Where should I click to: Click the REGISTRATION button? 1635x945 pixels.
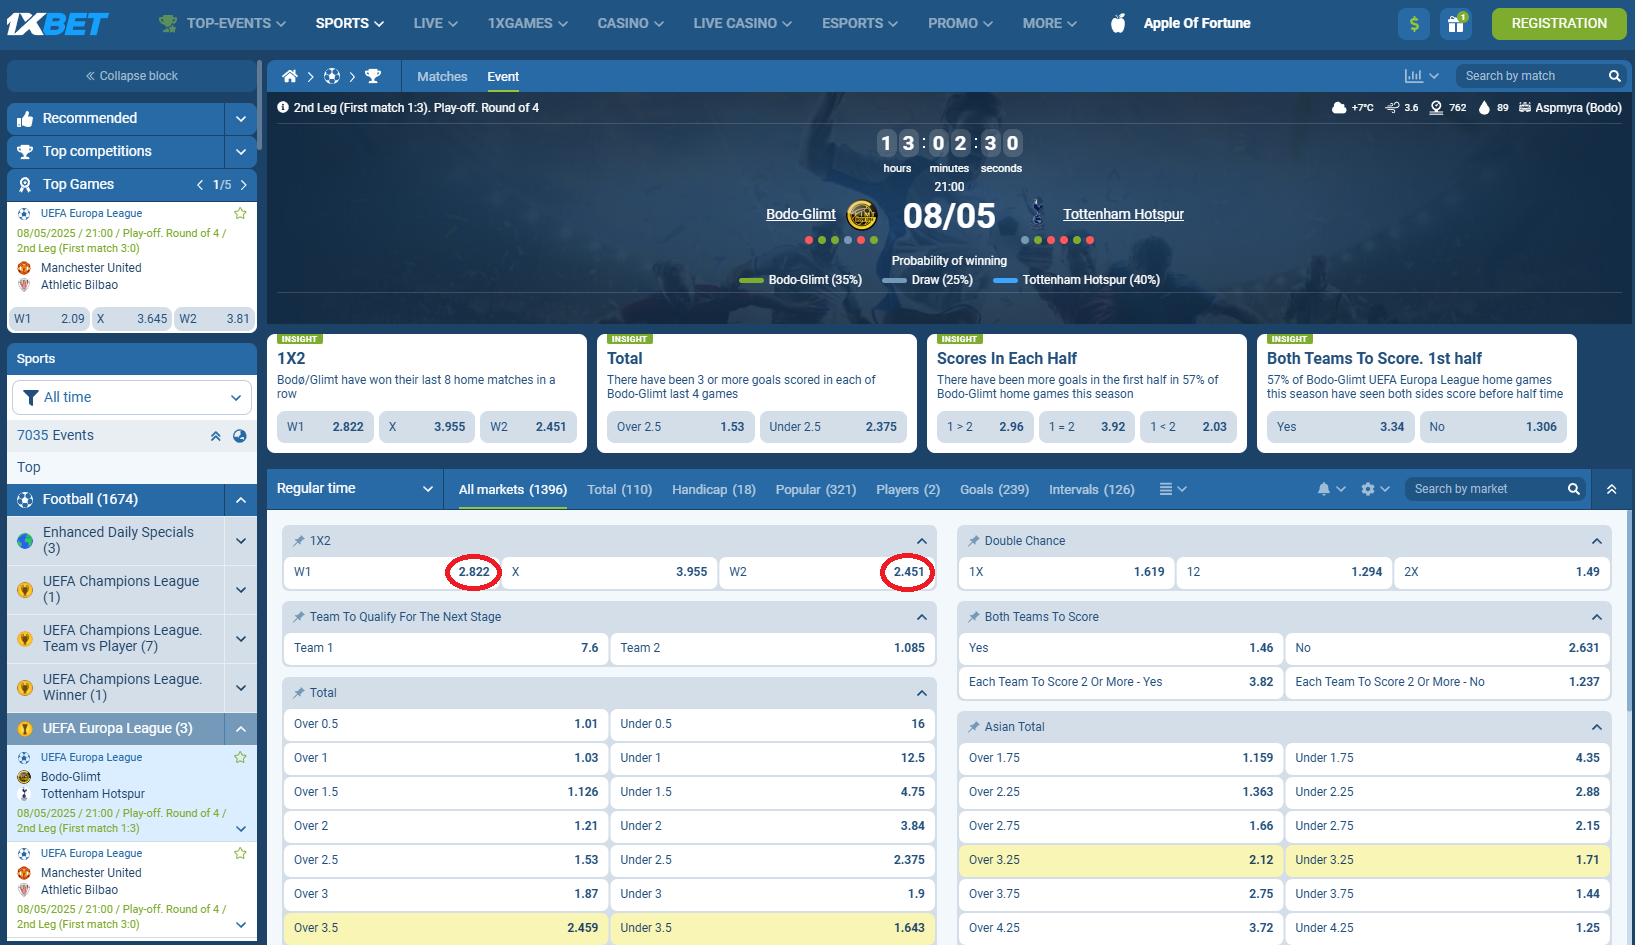(x=1559, y=23)
